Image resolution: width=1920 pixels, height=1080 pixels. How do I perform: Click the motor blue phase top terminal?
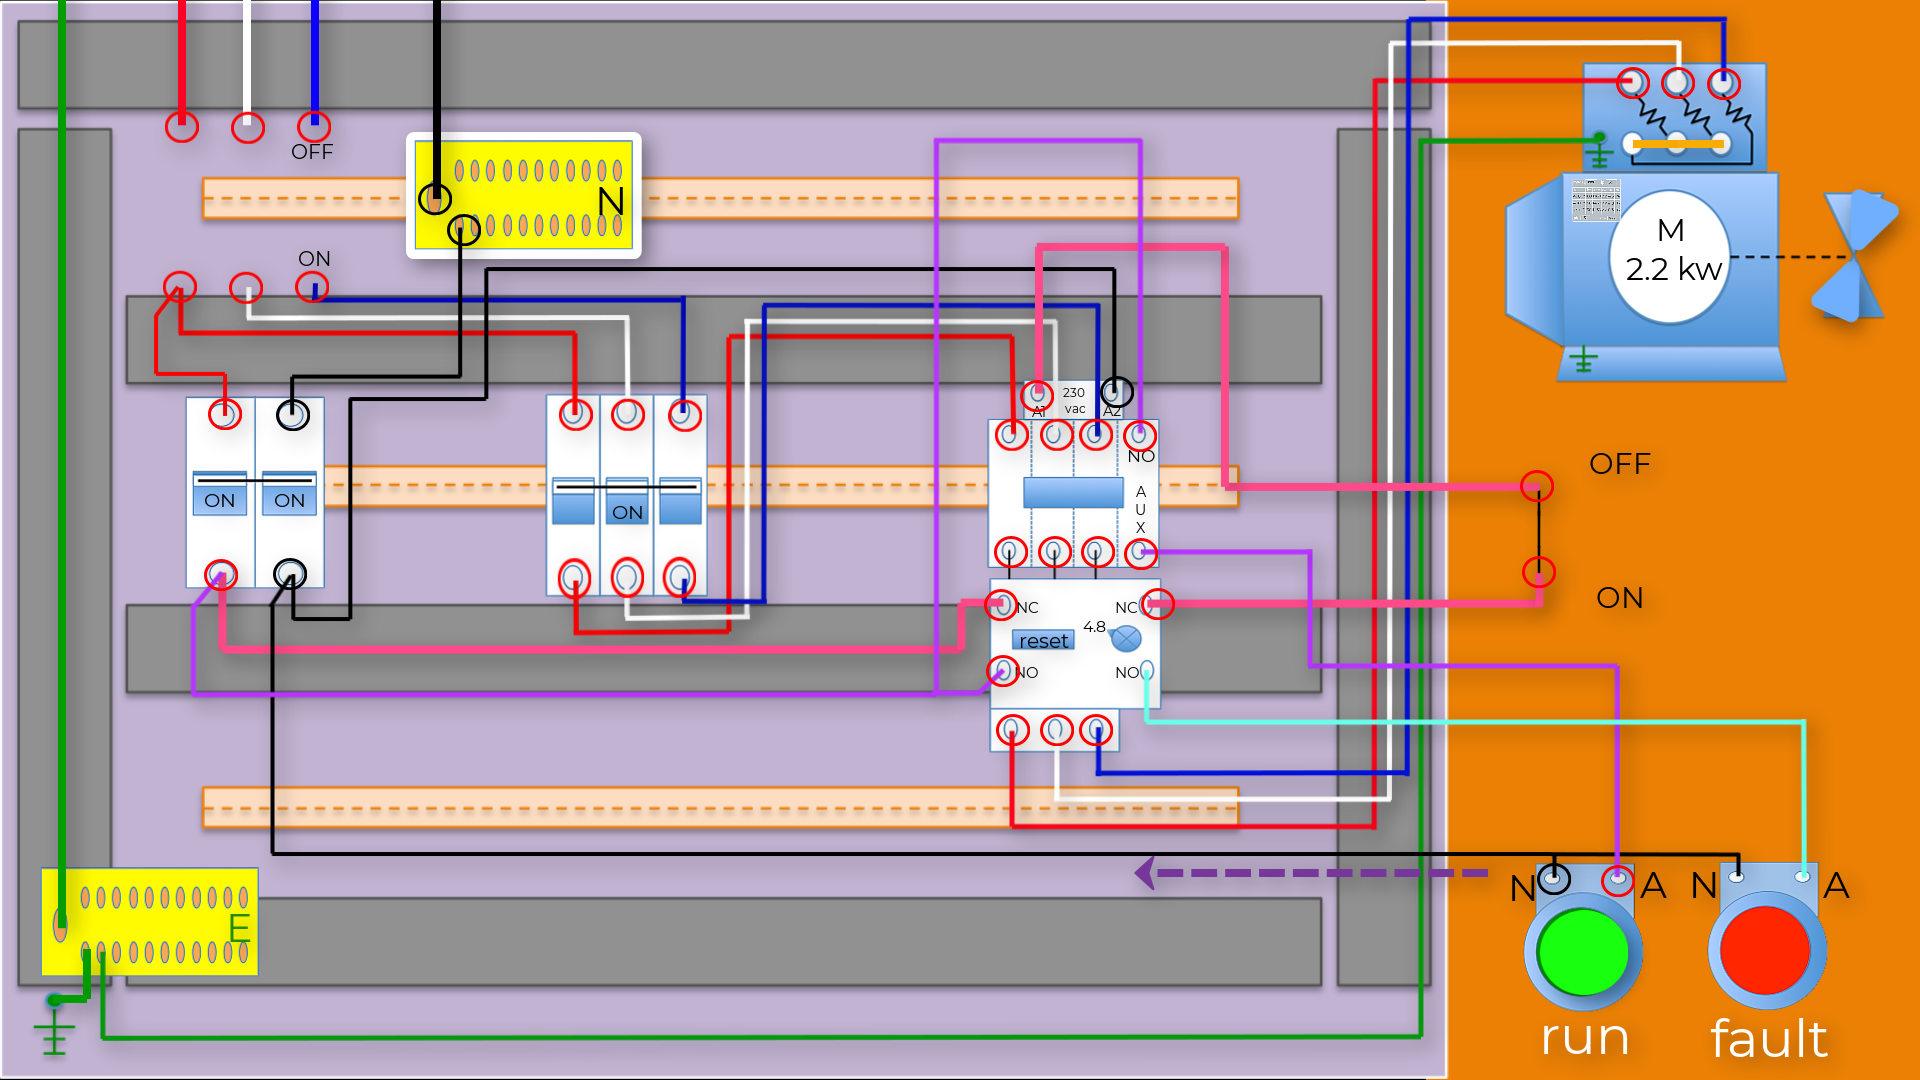(1723, 82)
